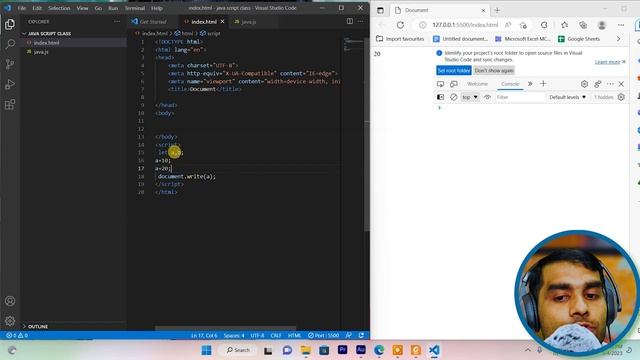Open Microsoft Edge from taskbar
The image size is (640, 360).
379,350
